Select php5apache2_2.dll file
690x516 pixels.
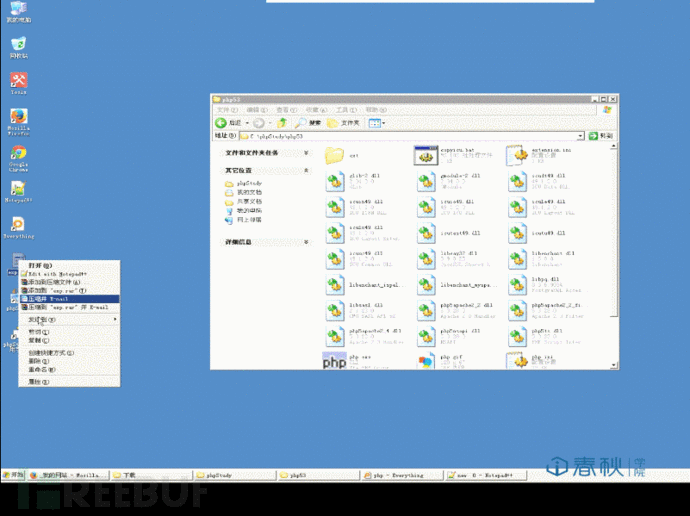pyautogui.click(x=455, y=311)
